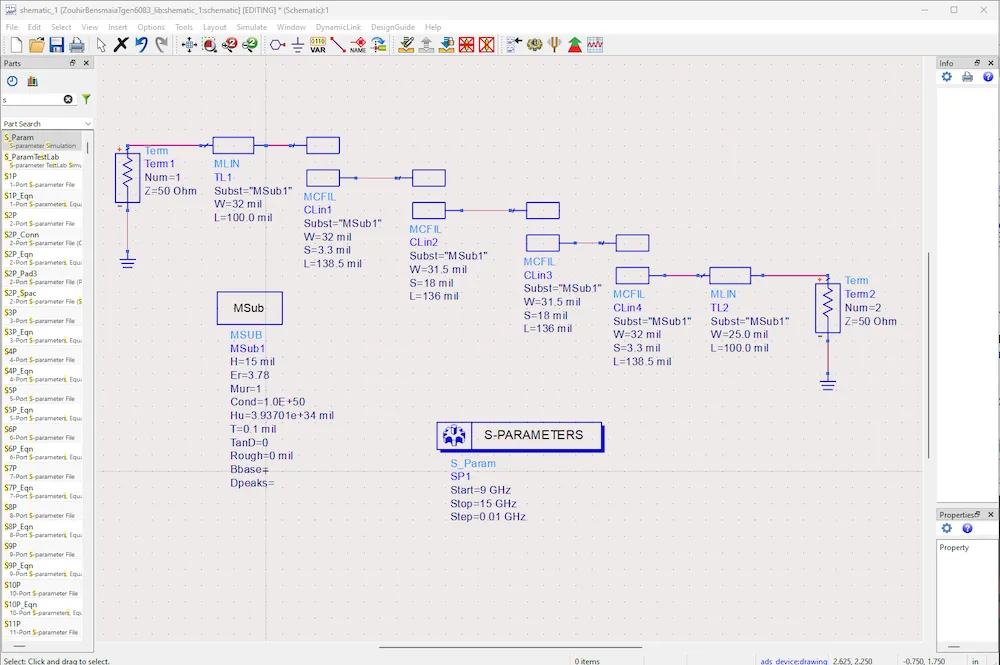Close the Parts panel
Screen dimensions: 1000x665
[86, 62]
